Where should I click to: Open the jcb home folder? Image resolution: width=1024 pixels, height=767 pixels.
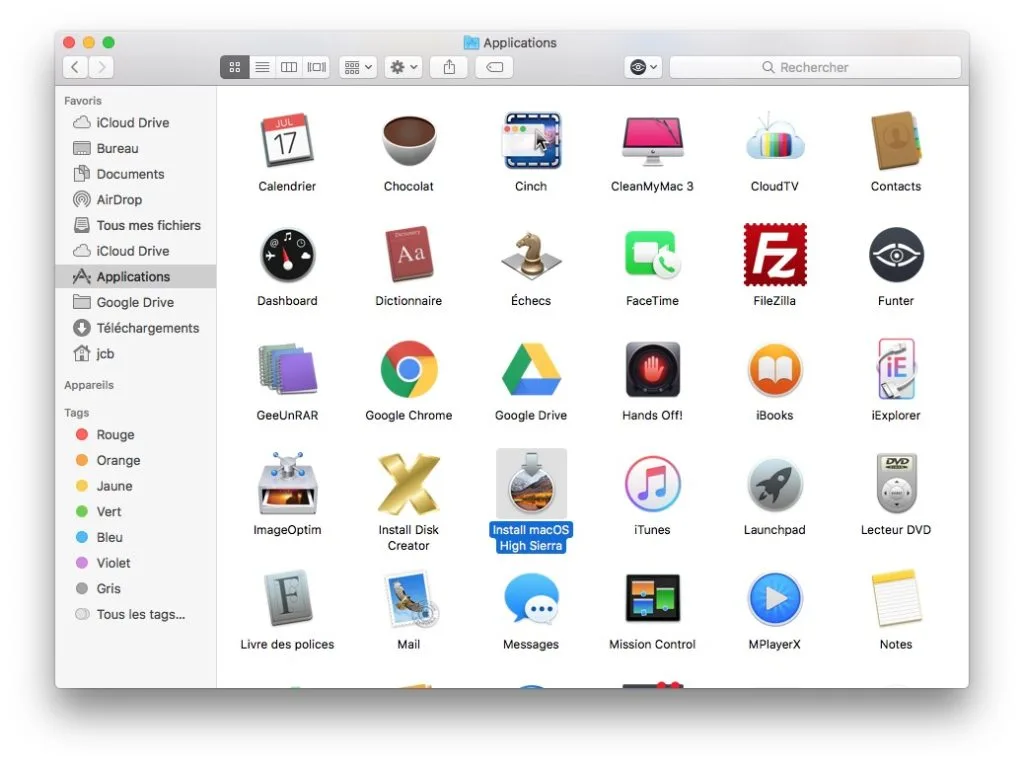135,353
